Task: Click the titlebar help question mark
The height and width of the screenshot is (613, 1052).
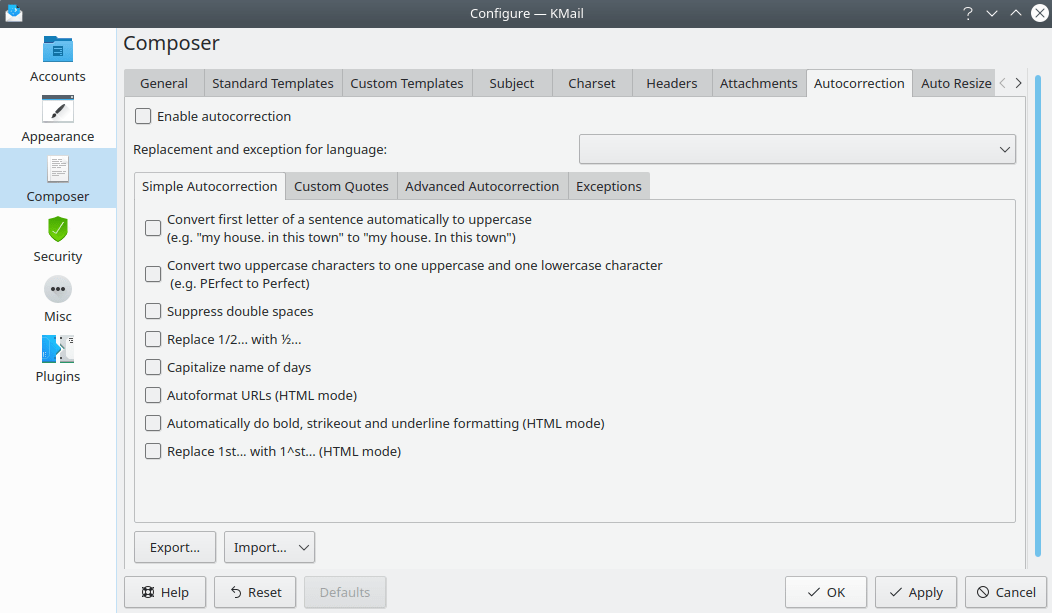Action: [966, 13]
